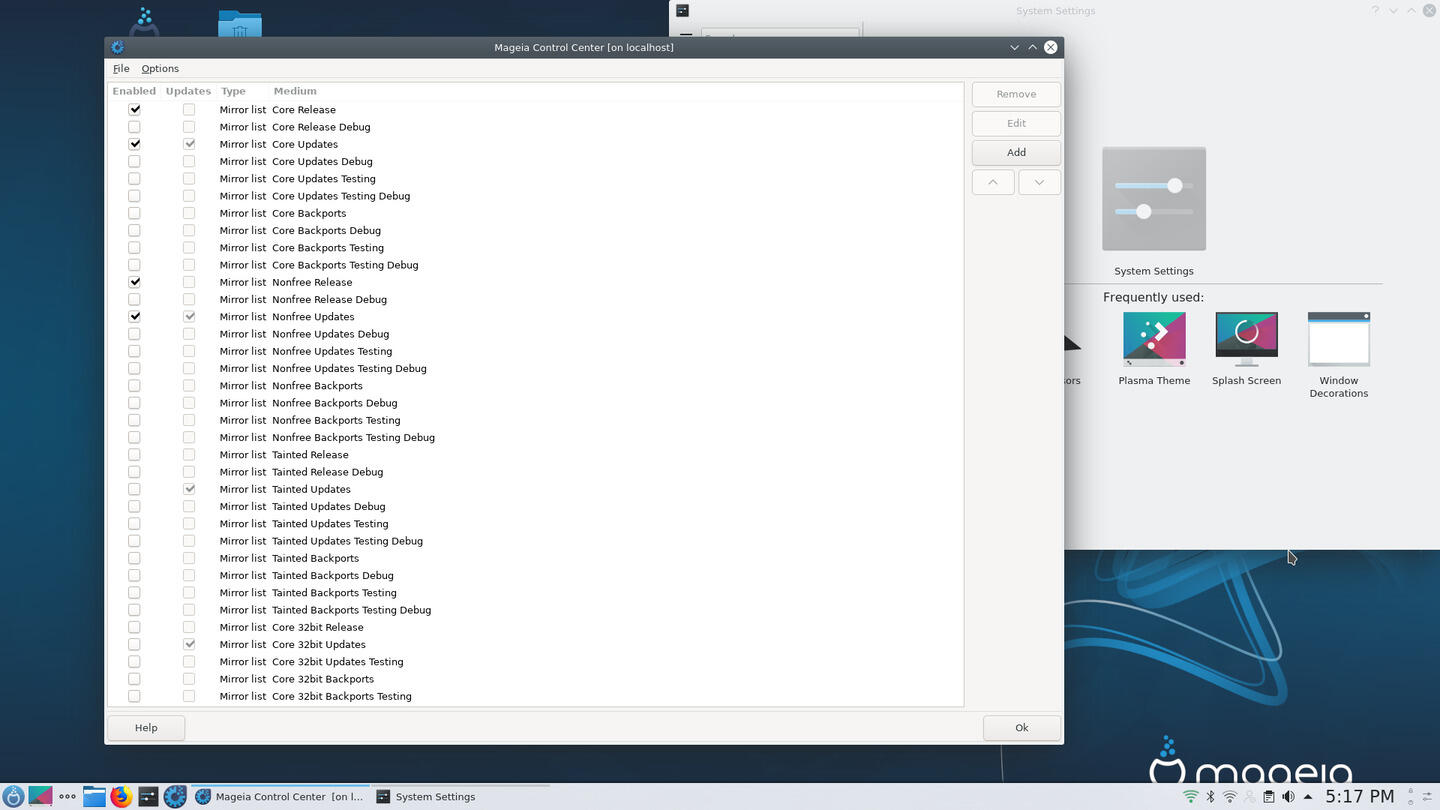Click the Remove button
The height and width of the screenshot is (810, 1440).
point(1016,94)
